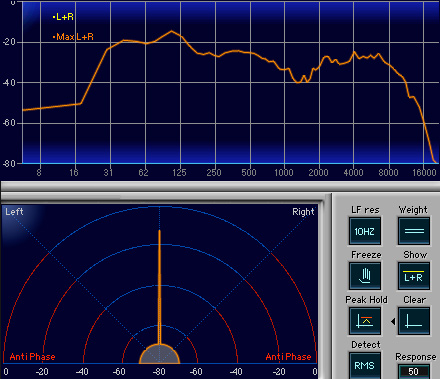Select the orange Max L+R legend entry
The height and width of the screenshot is (379, 440).
pos(73,37)
